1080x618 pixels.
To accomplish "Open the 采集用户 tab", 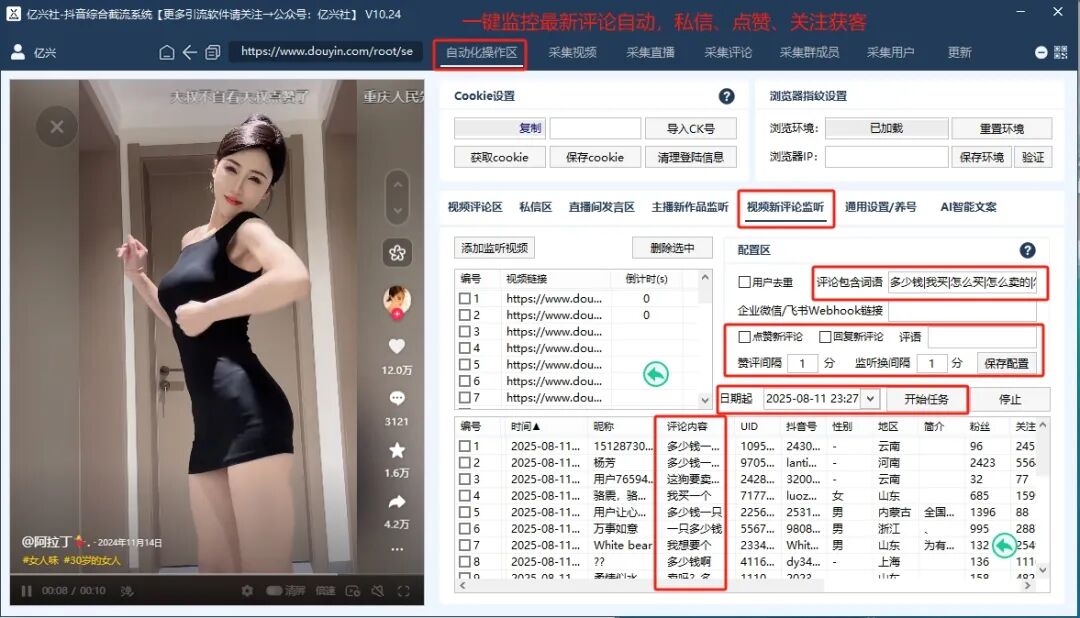I will [890, 52].
